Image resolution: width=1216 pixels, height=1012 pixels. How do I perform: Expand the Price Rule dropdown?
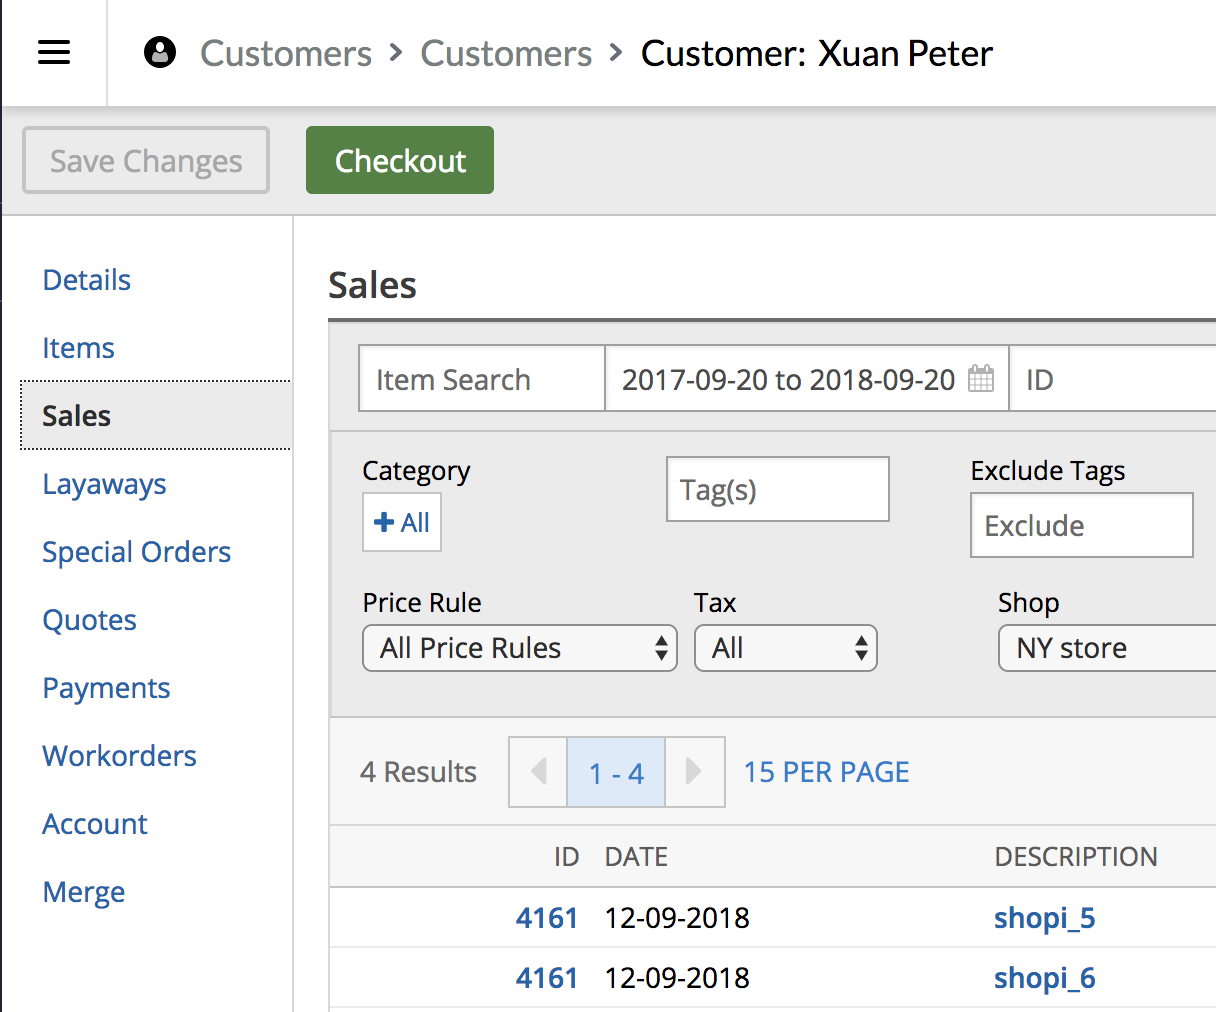tap(519, 648)
